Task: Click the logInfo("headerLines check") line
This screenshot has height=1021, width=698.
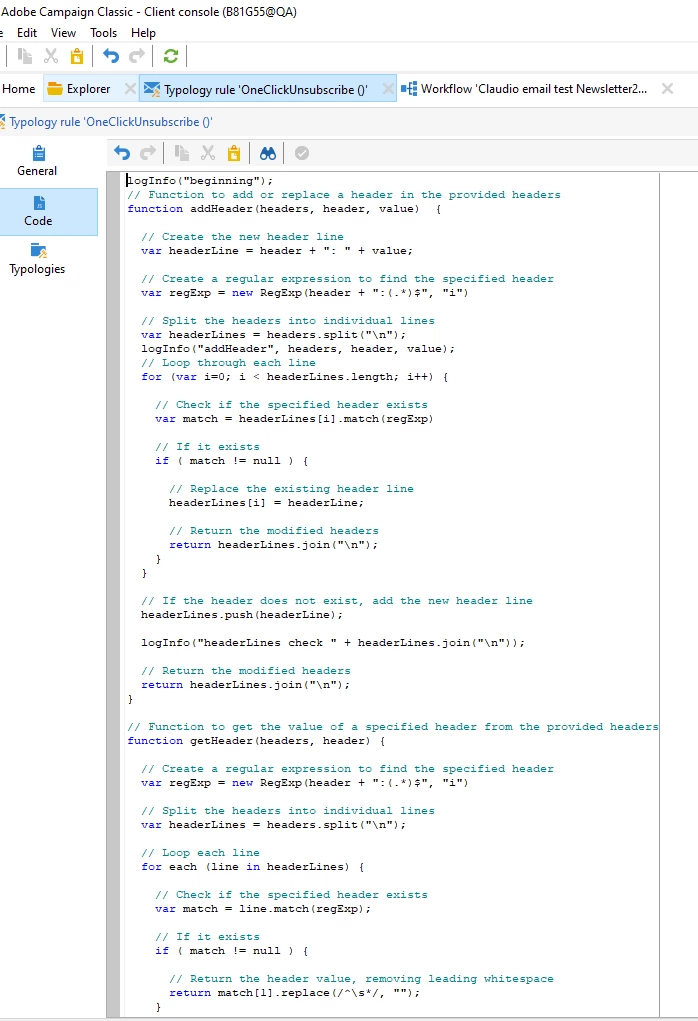Action: [x=333, y=643]
